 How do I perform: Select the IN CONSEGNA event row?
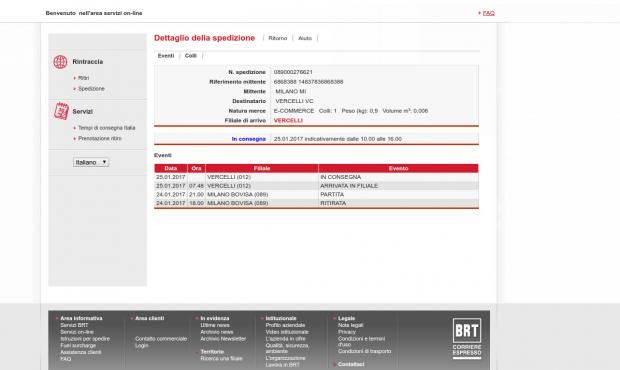click(x=316, y=177)
